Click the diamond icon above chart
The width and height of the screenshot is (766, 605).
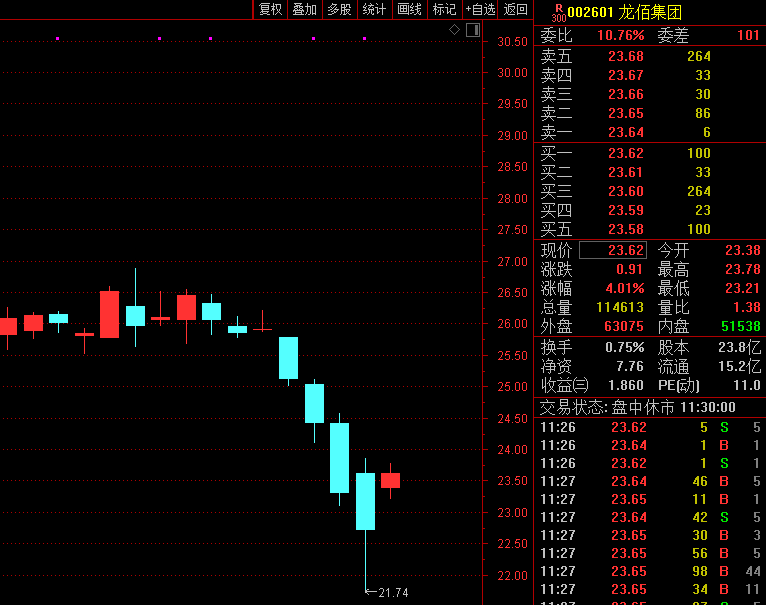(454, 30)
